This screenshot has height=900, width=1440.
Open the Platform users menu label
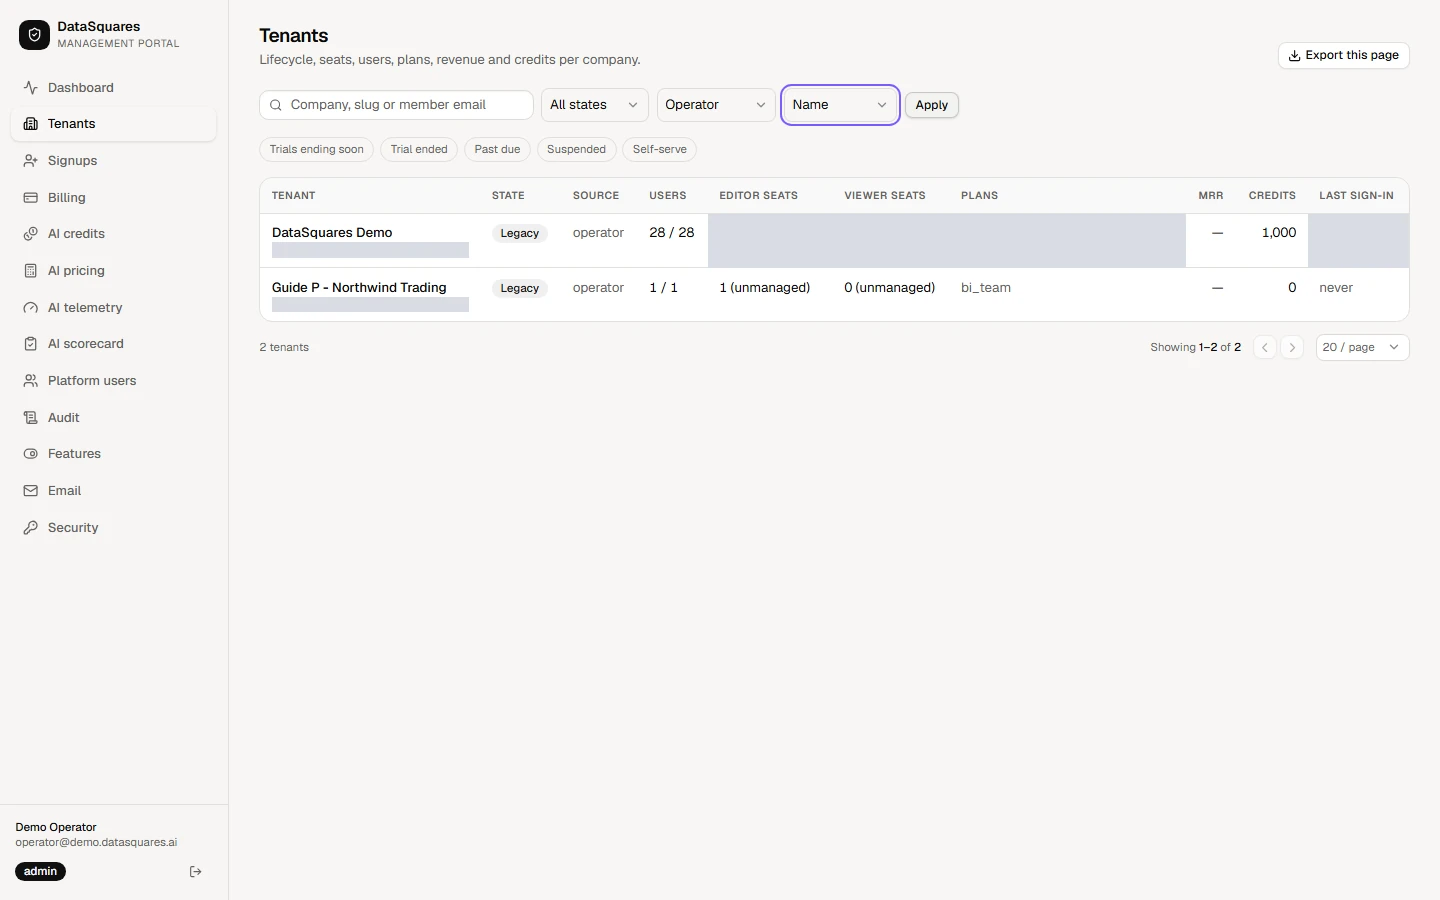pos(92,381)
